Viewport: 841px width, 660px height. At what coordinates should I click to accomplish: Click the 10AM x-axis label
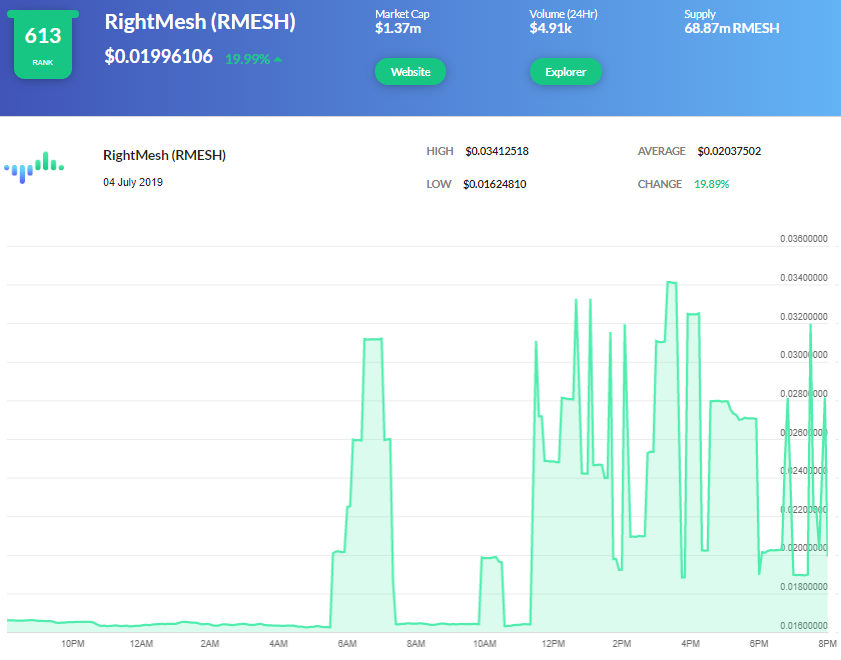pos(484,643)
